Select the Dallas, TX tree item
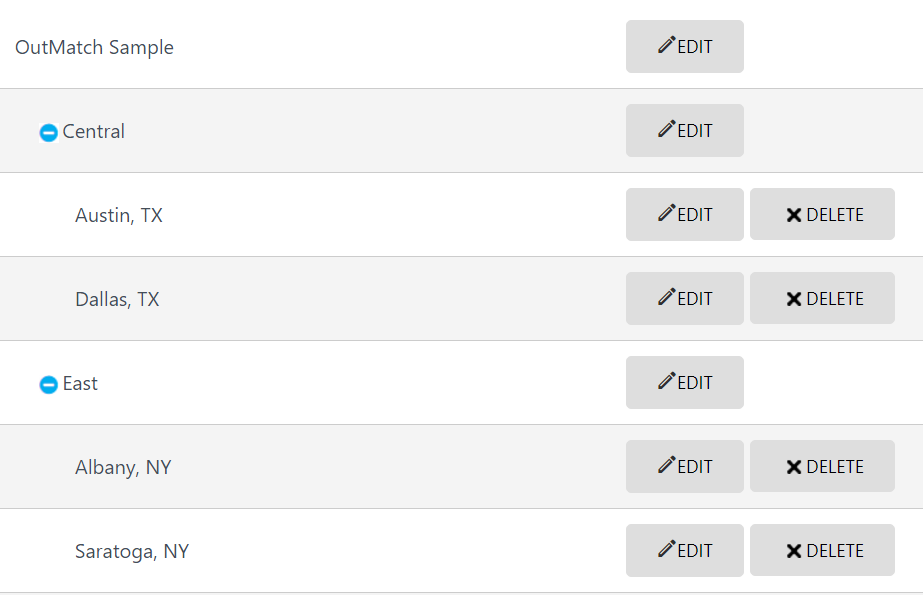Screen dimensions: 923x595 coord(117,300)
